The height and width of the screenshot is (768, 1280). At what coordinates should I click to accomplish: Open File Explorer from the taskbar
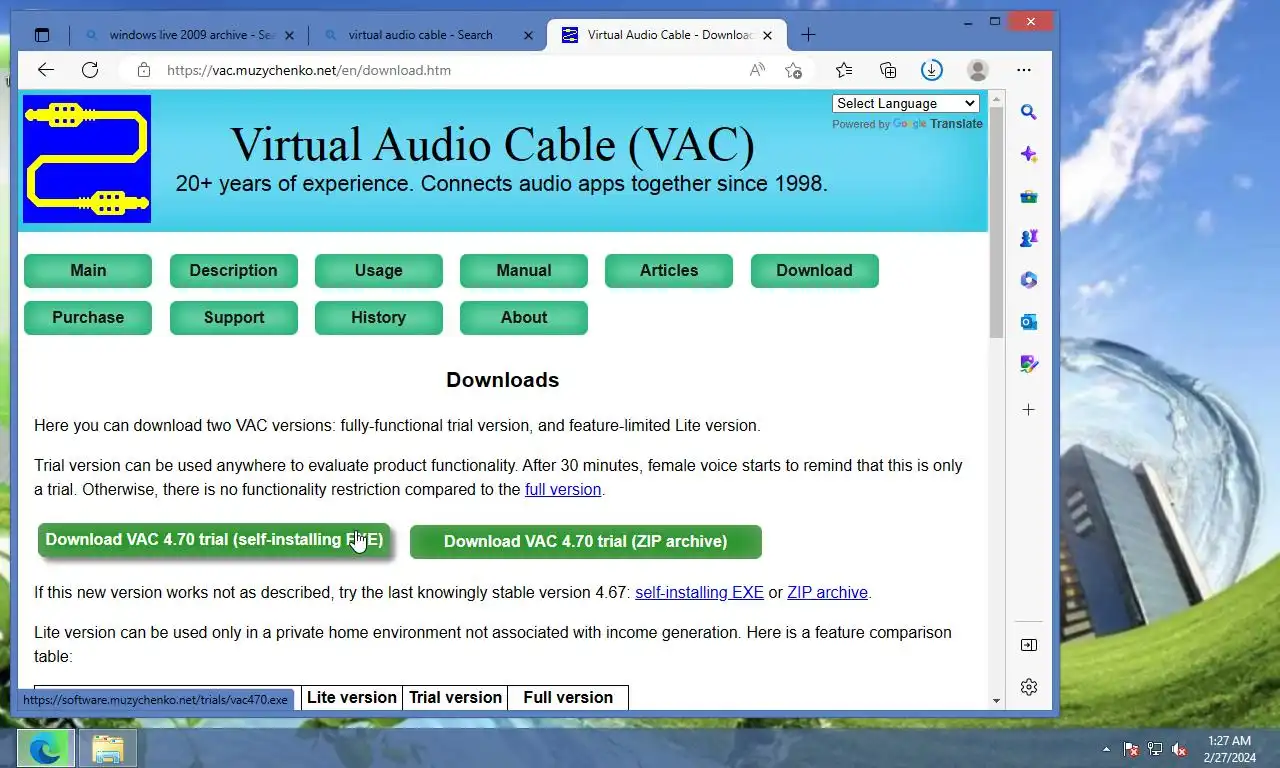click(x=107, y=748)
